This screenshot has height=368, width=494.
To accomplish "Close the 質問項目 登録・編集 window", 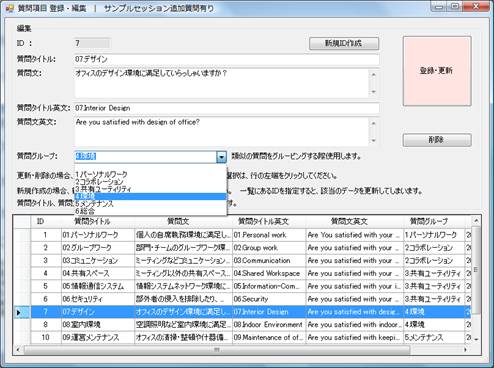I will click(476, 6).
